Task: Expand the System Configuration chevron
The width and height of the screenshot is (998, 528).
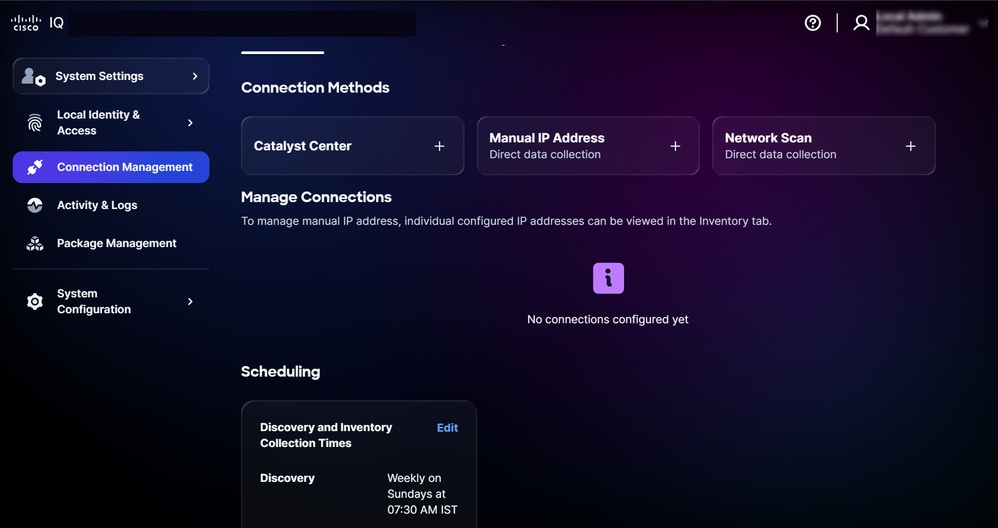Action: click(x=190, y=302)
